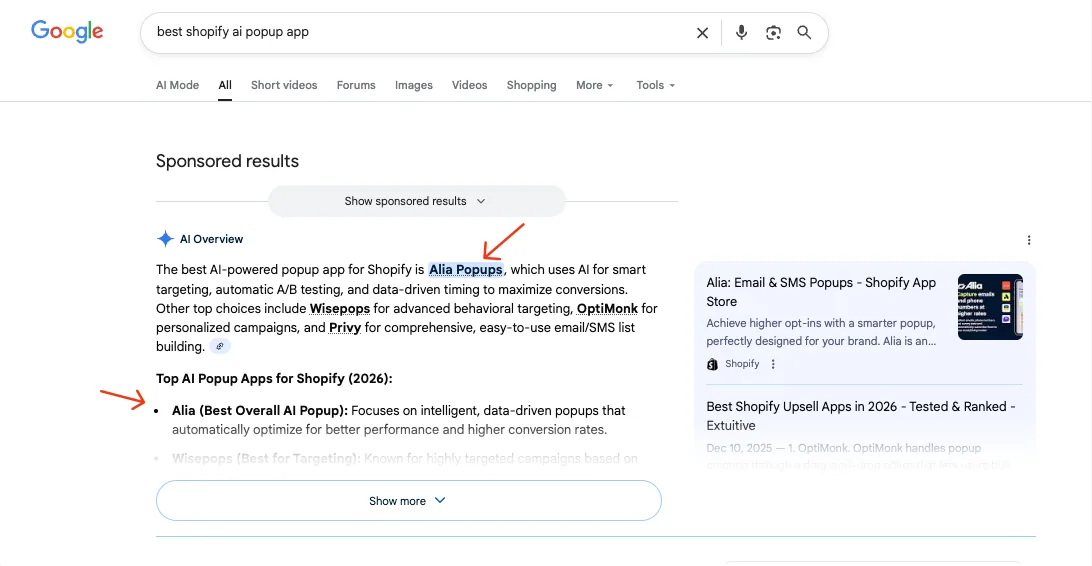Open the Shopping tab
This screenshot has width=1092, height=566.
531,85
